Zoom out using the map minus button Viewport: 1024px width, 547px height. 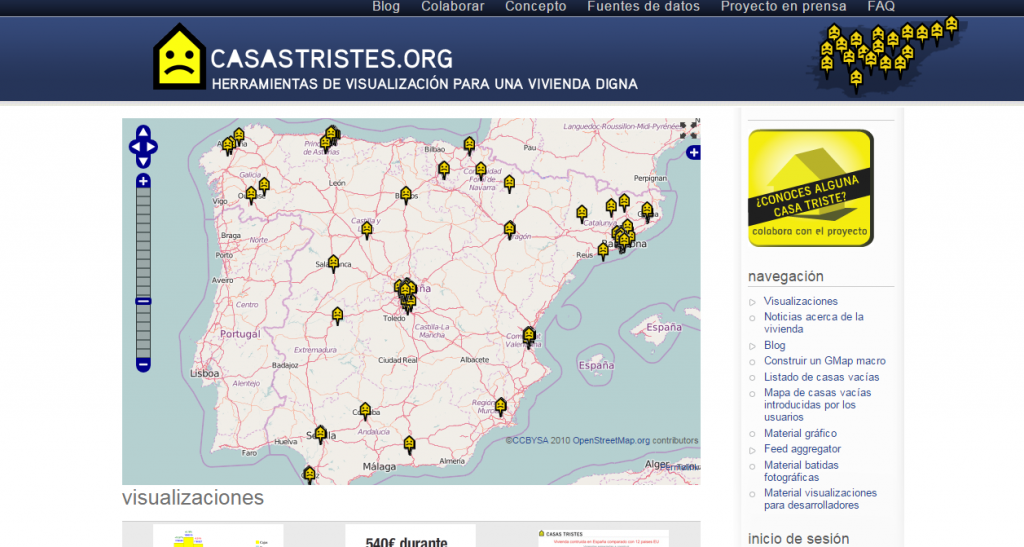[x=143, y=364]
